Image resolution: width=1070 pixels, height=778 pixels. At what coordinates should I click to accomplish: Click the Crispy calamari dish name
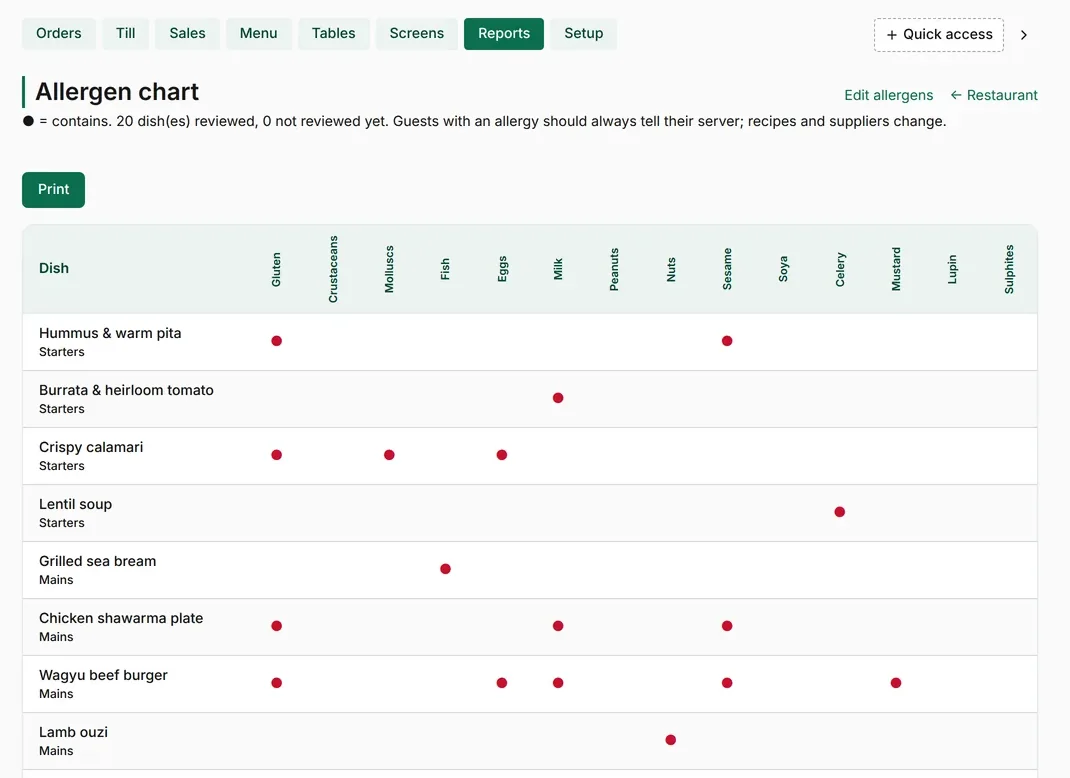pos(91,447)
